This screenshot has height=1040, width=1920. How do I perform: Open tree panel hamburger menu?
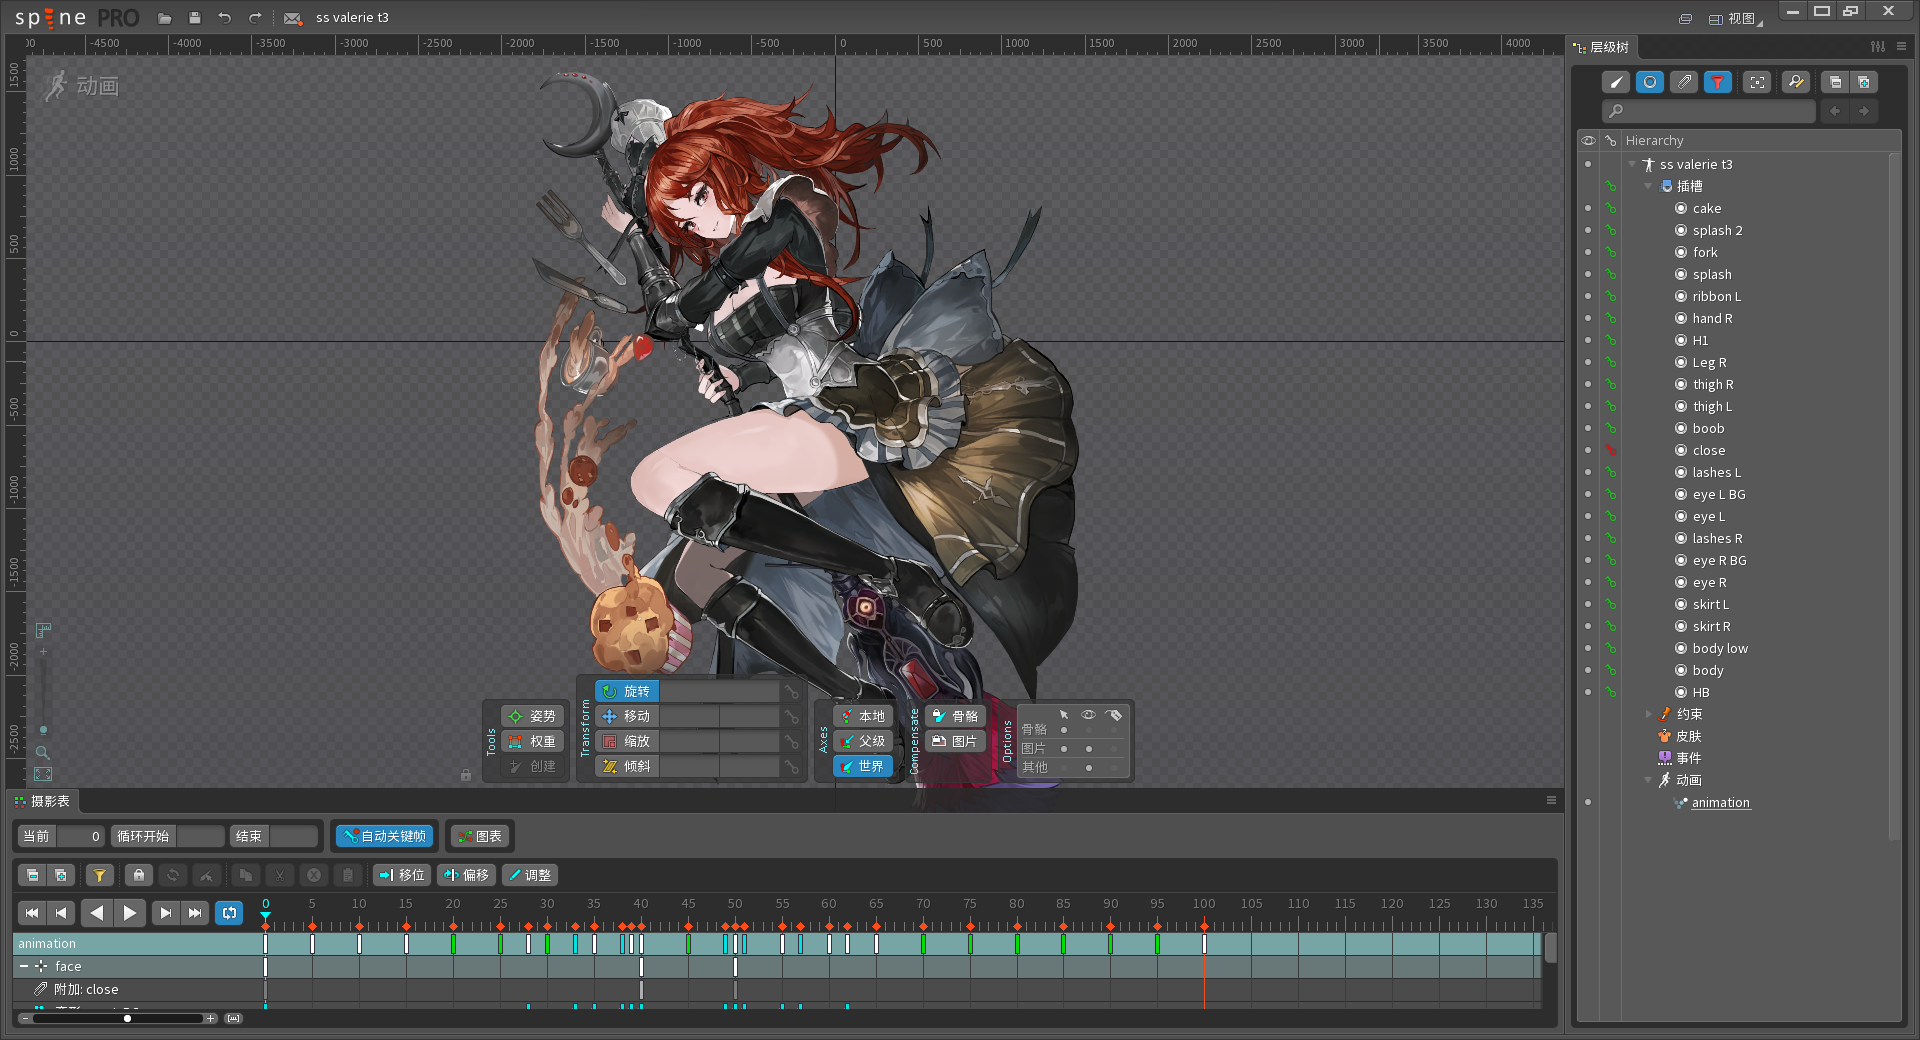tap(1901, 46)
